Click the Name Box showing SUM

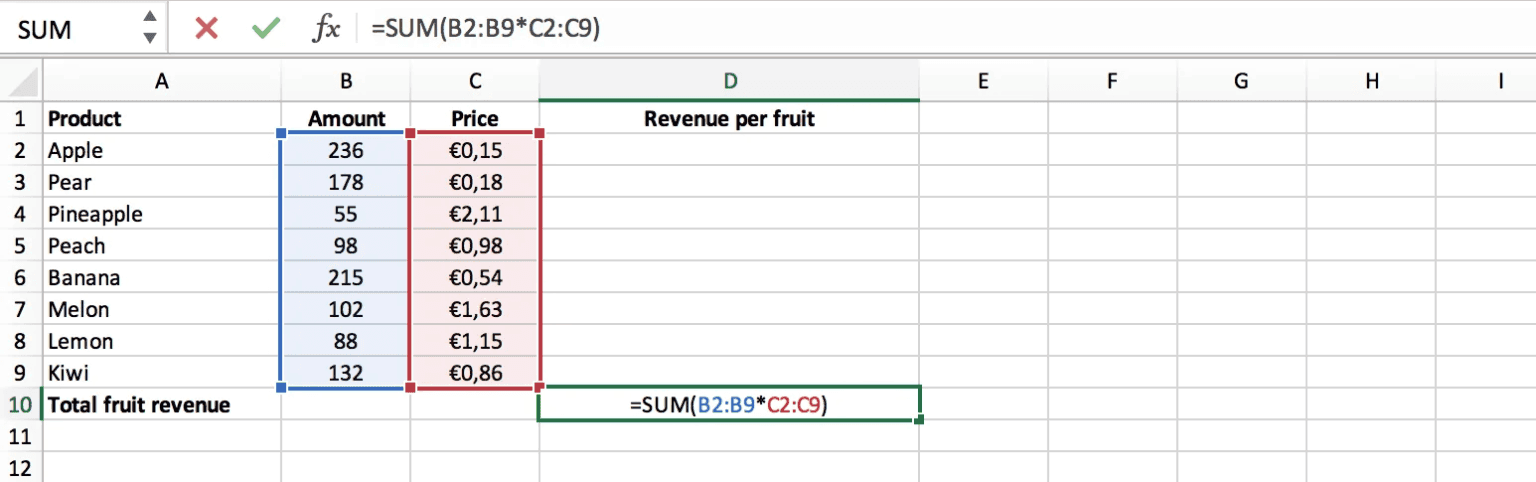(x=70, y=29)
